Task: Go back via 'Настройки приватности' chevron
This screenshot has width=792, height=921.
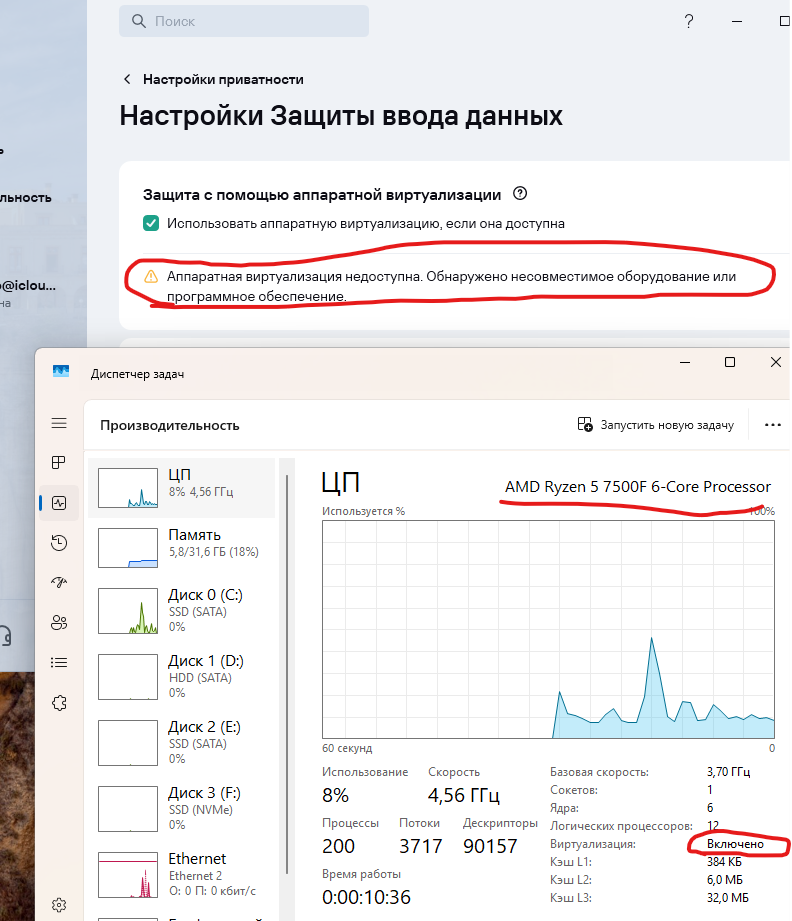Action: (127, 79)
